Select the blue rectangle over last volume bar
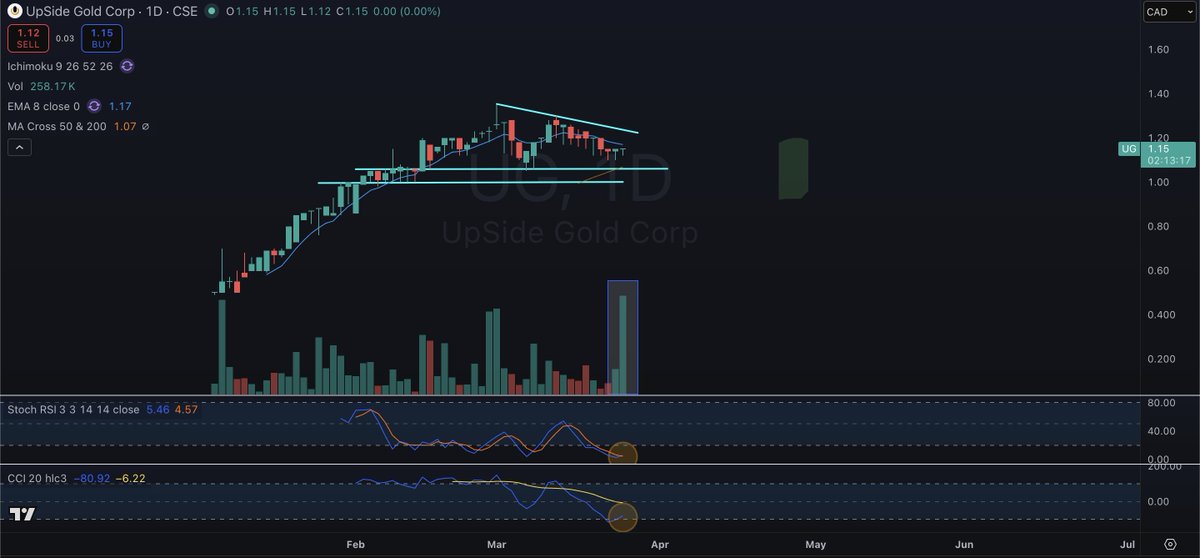The image size is (1200, 558). 623,337
